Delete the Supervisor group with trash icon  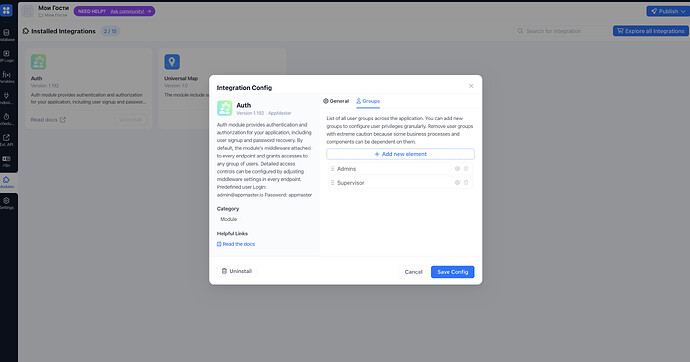pyautogui.click(x=466, y=183)
